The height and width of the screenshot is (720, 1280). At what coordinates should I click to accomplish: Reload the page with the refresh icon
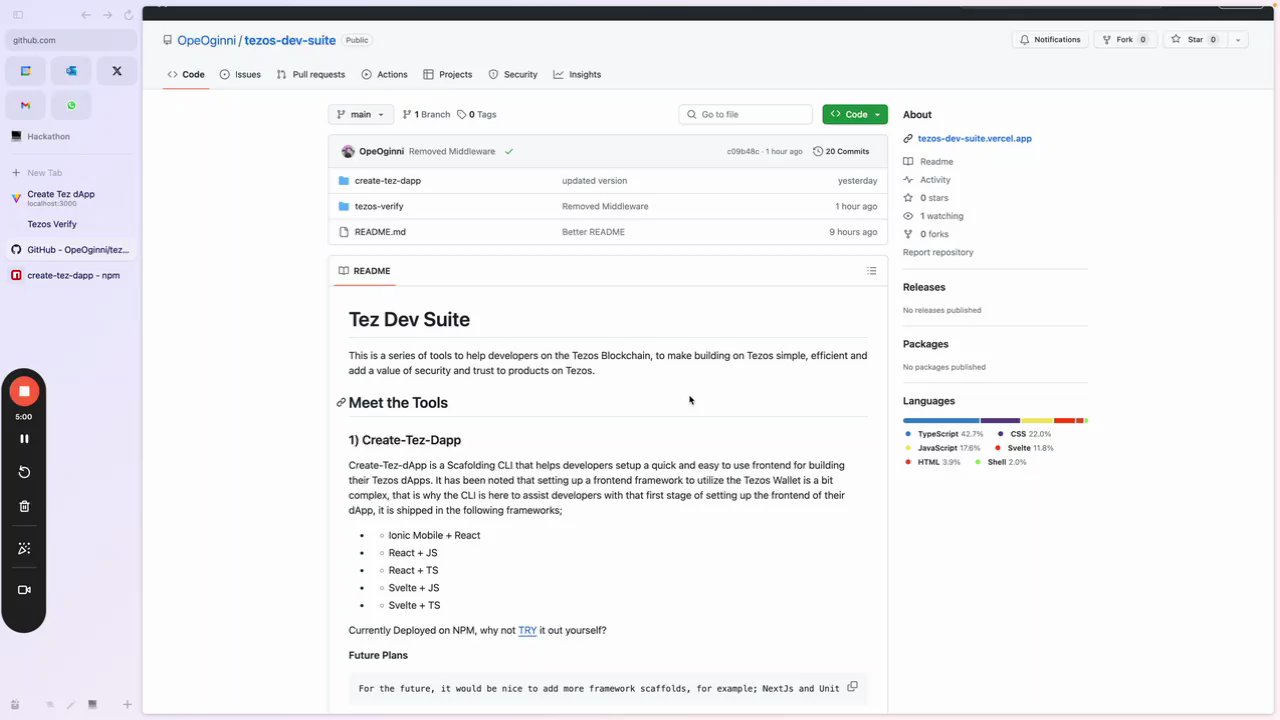128,15
